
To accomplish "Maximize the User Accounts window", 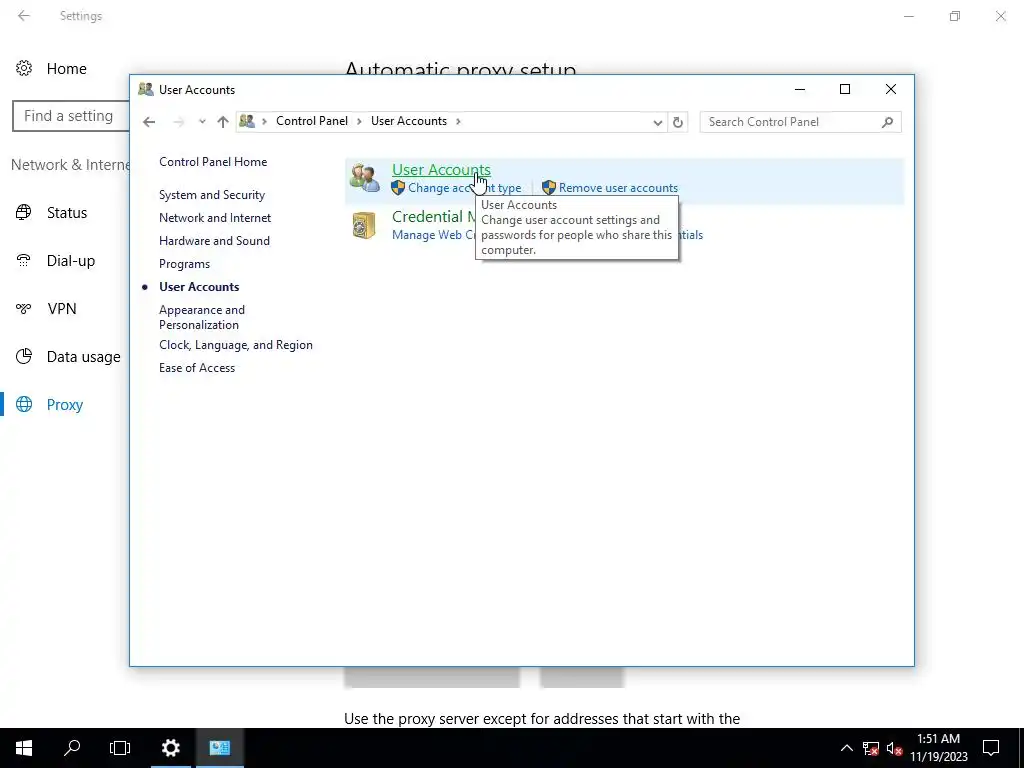I will (844, 89).
